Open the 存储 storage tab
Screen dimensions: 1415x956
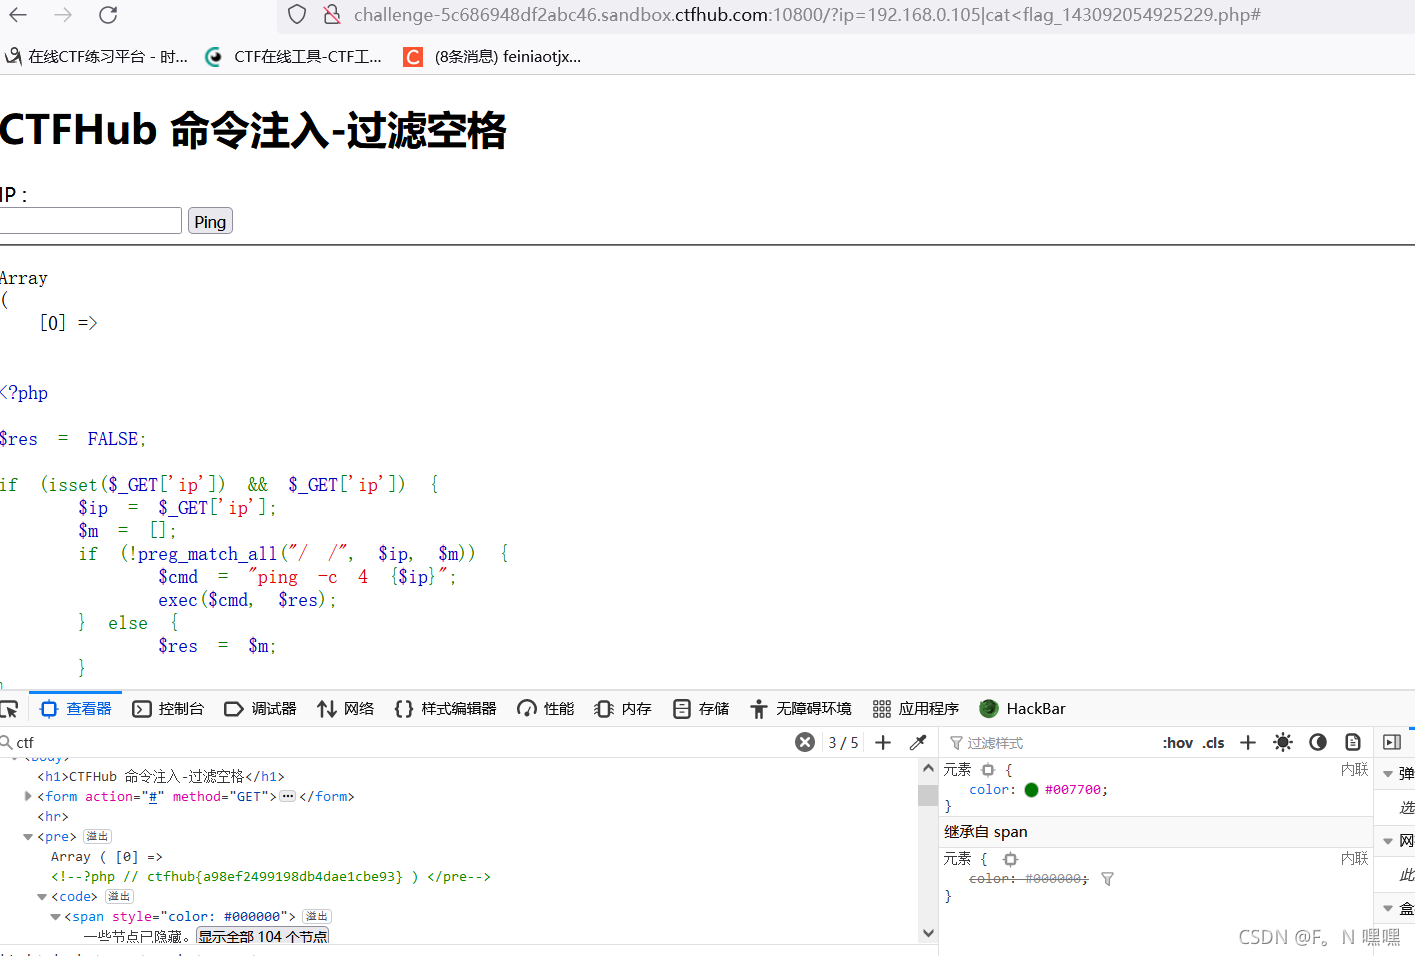tap(701, 709)
